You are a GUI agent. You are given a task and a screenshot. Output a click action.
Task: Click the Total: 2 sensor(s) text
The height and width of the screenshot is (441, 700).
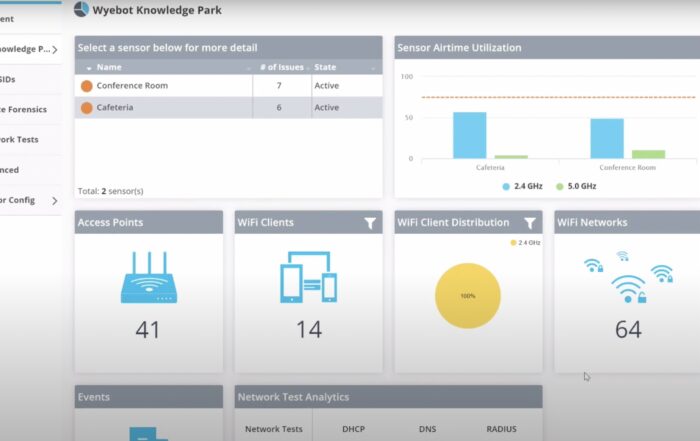(111, 191)
